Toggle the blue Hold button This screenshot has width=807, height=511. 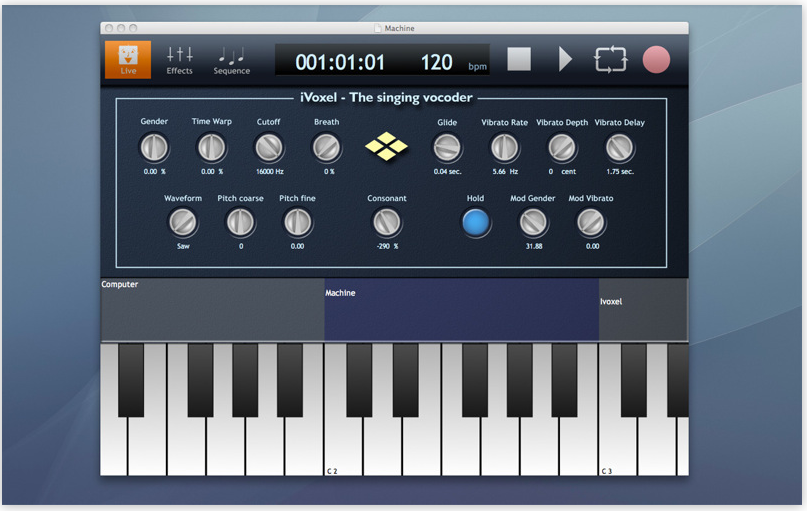click(476, 223)
